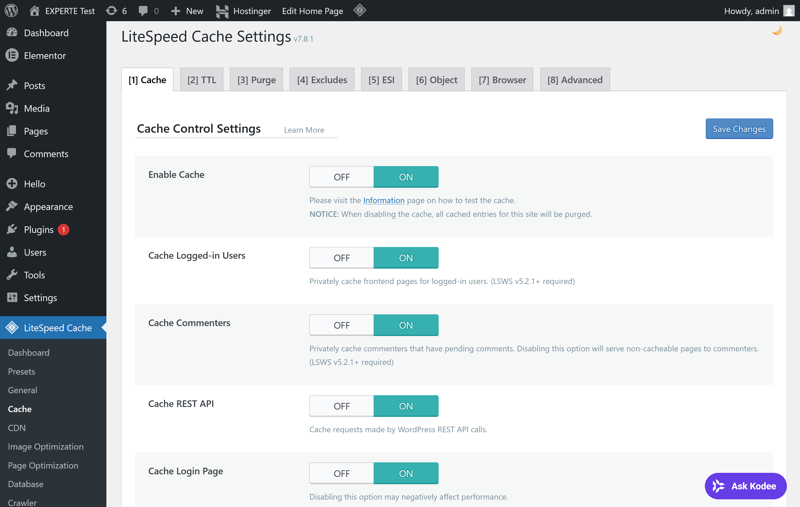Viewport: 800px width, 507px height.
Task: Click the Hello plus-circle icon
Action: [12, 184]
